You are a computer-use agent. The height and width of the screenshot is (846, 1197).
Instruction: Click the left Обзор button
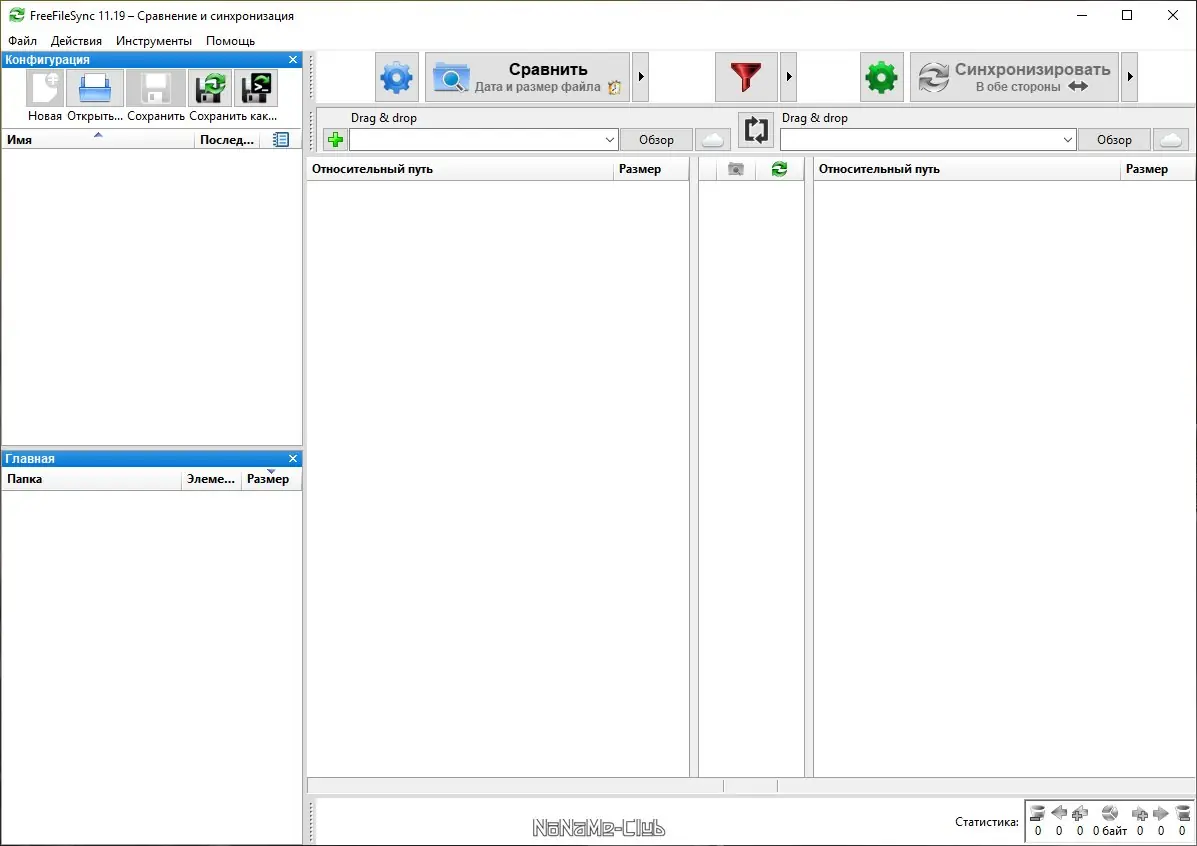click(x=657, y=140)
